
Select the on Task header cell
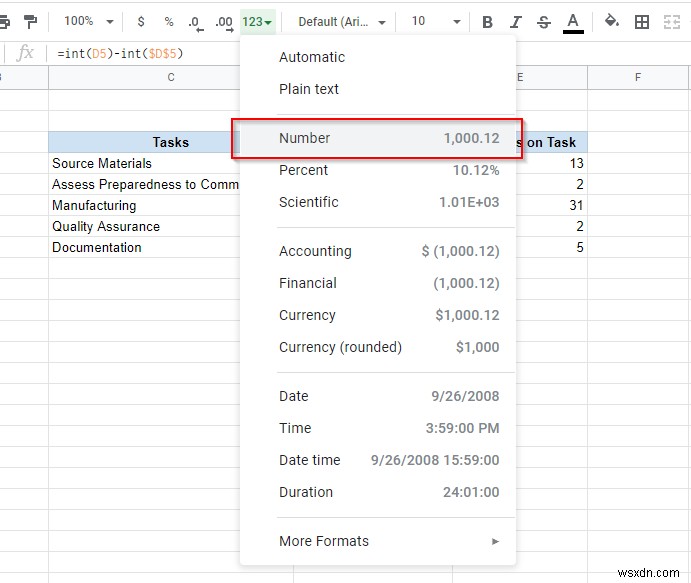point(551,142)
